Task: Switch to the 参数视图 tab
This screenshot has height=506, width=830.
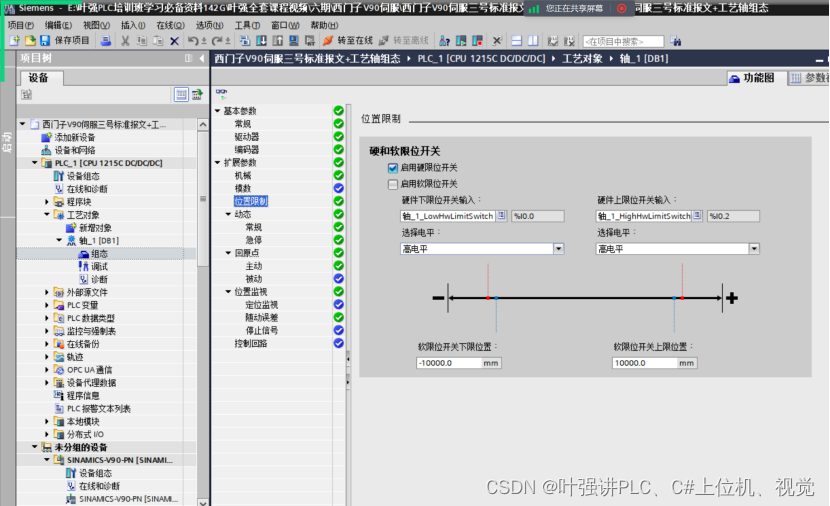Action: pyautogui.click(x=809, y=78)
